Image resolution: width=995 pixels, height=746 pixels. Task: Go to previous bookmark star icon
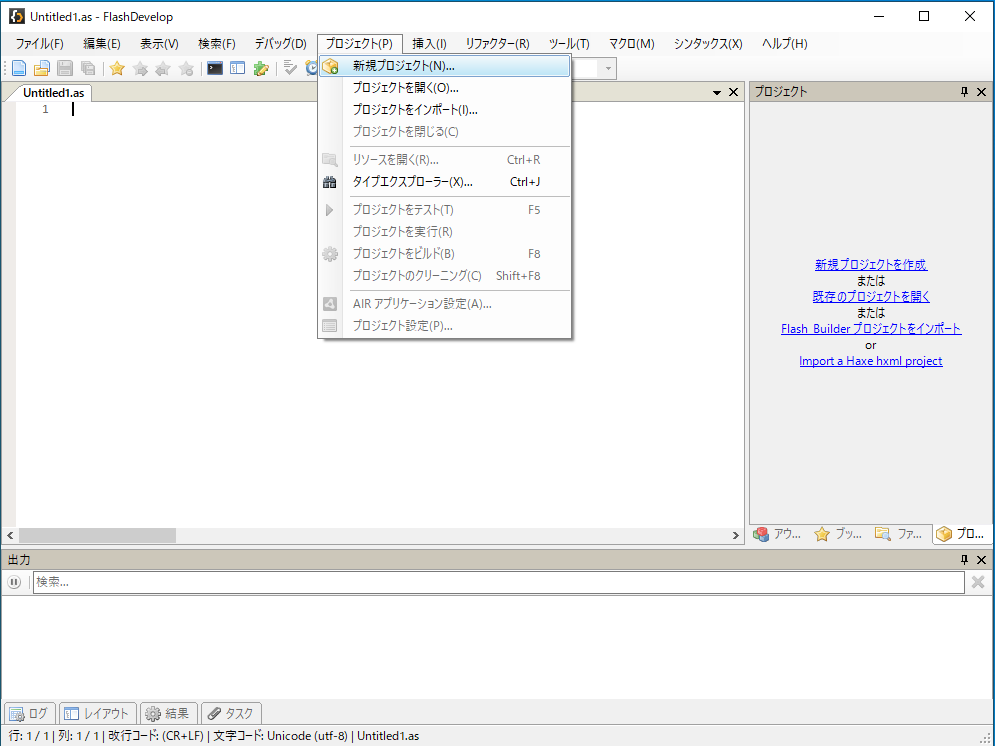click(163, 68)
